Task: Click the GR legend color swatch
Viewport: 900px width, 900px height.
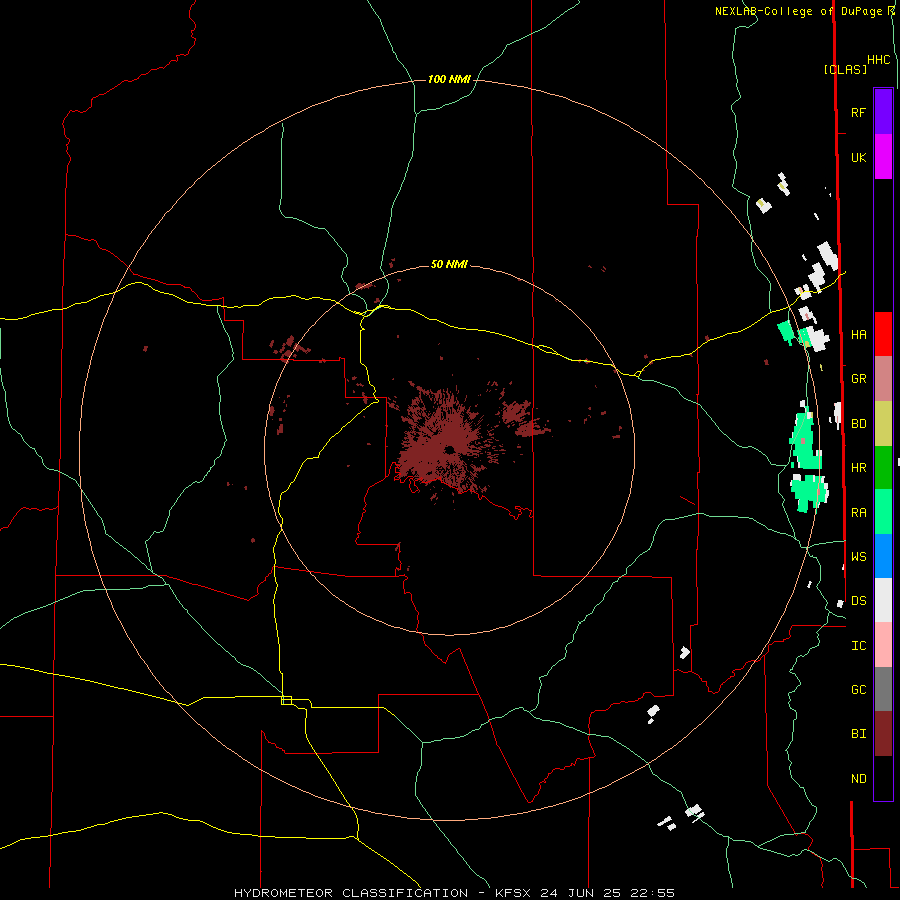Action: 883,379
